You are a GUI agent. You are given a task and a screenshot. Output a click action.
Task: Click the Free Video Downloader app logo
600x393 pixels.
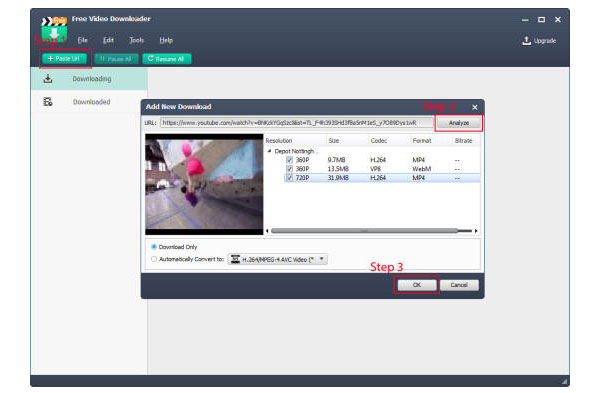pos(54,28)
